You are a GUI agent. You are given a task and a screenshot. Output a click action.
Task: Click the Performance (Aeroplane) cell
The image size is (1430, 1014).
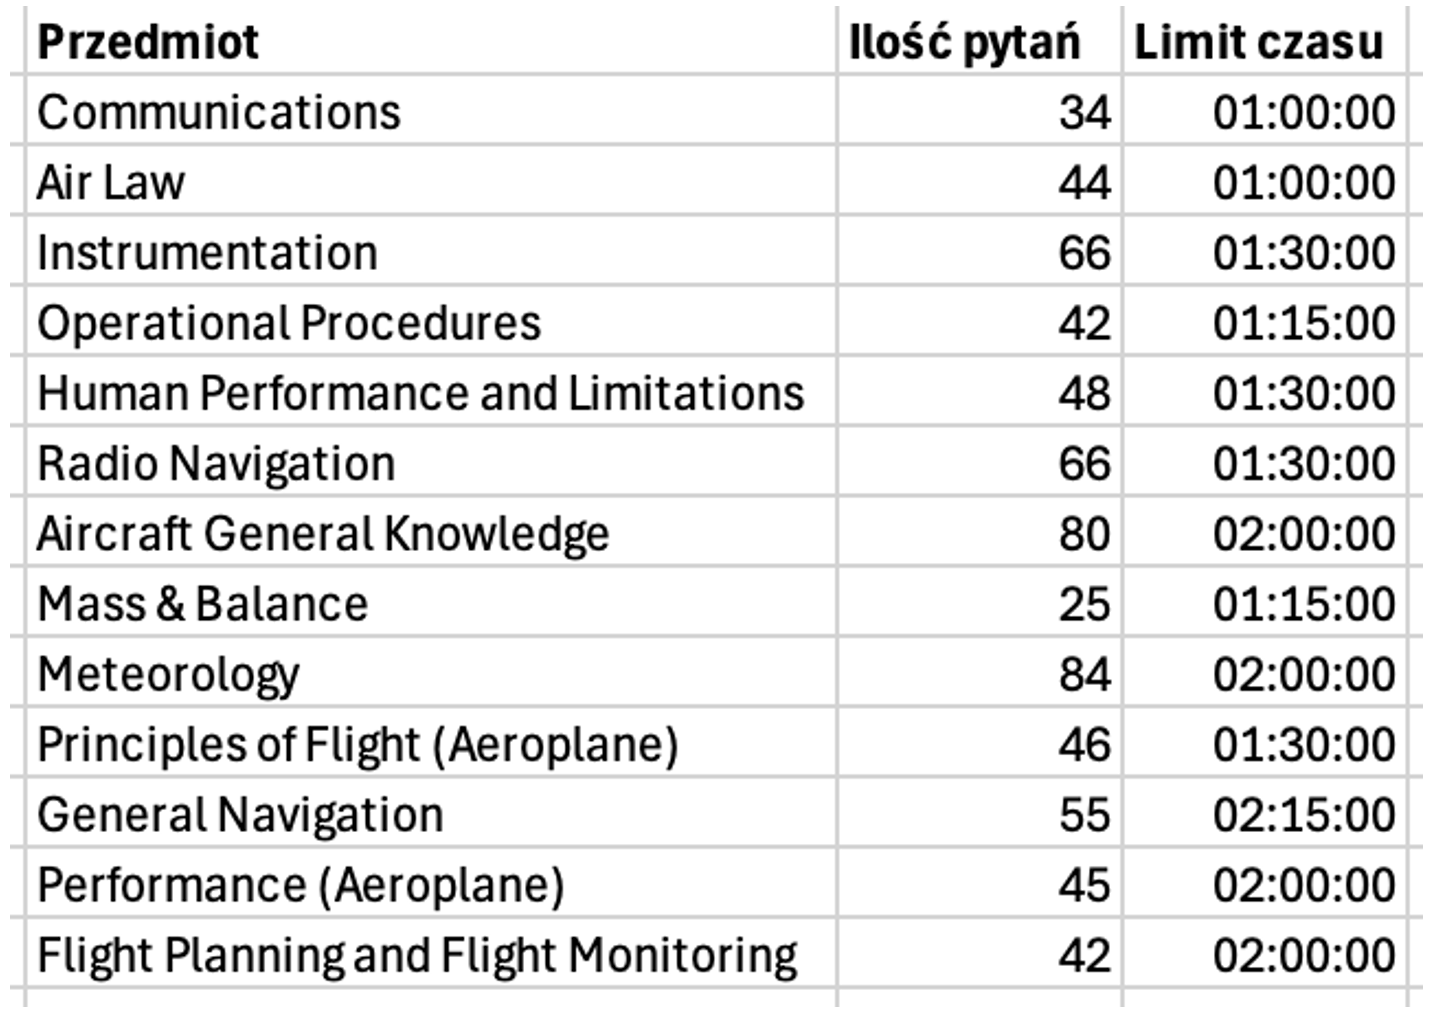coord(431,883)
